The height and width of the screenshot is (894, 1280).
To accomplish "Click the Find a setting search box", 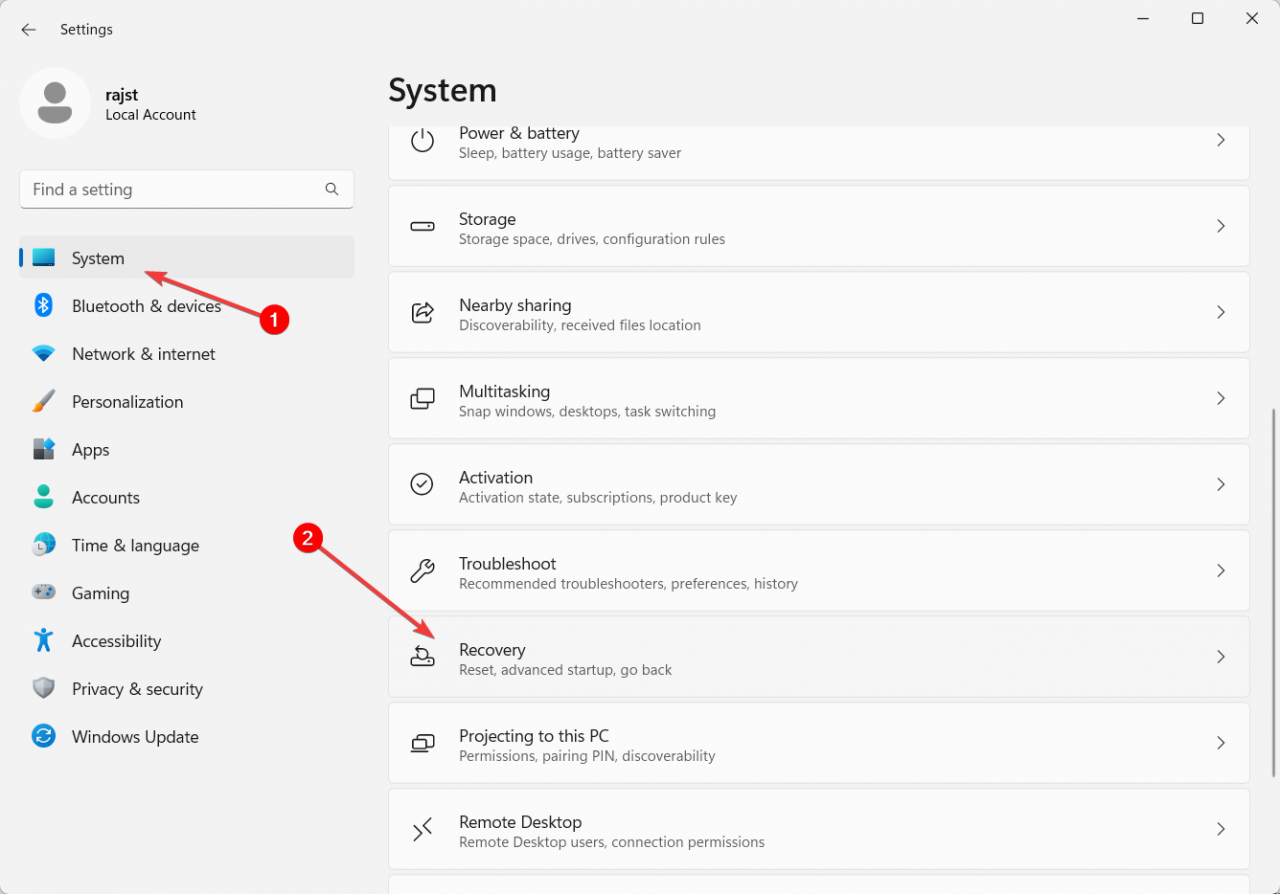I will (175, 190).
